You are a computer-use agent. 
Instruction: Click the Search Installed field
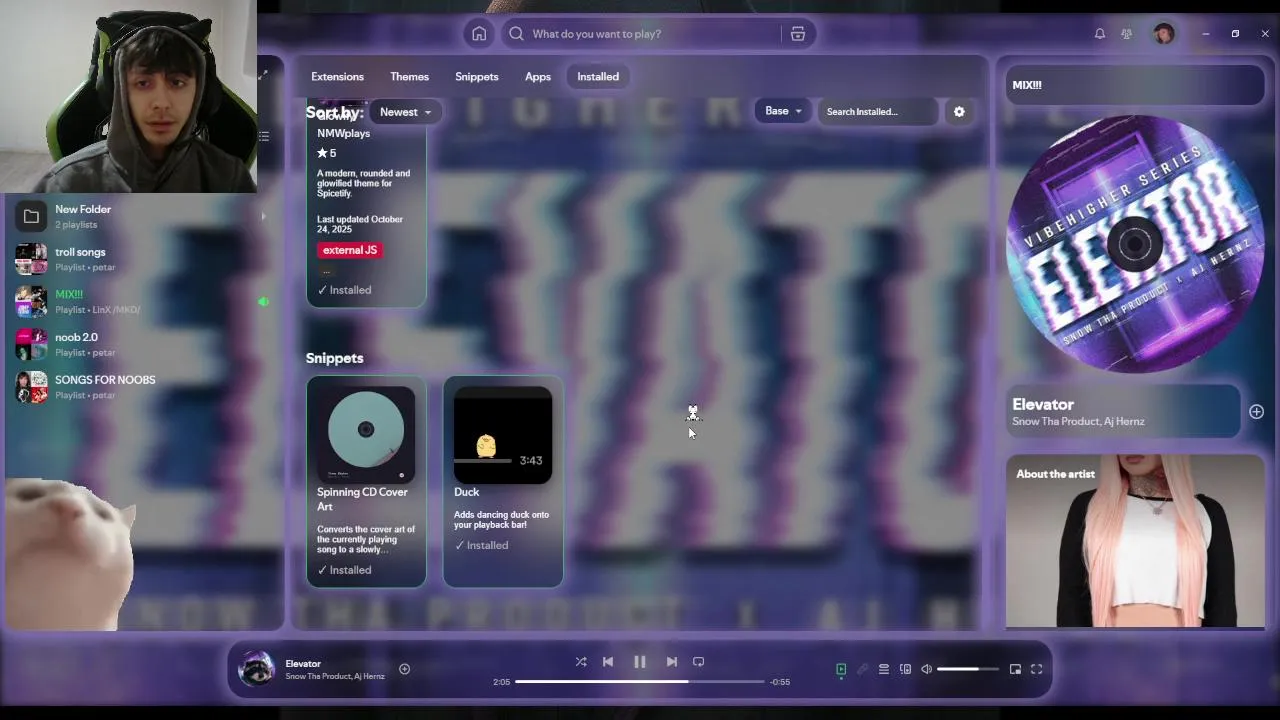pos(878,112)
